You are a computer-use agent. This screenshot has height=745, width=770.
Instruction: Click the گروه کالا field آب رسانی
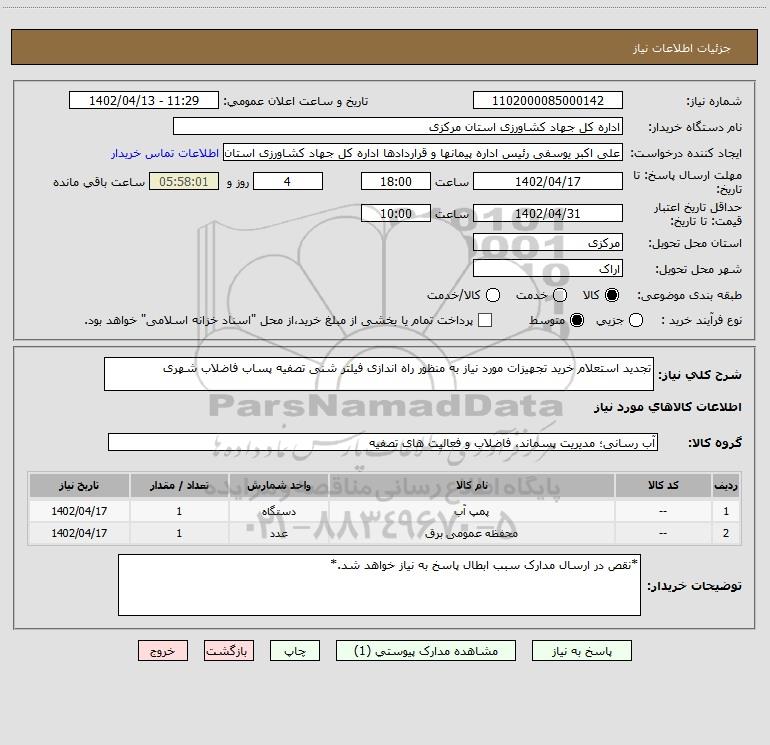[x=383, y=442]
